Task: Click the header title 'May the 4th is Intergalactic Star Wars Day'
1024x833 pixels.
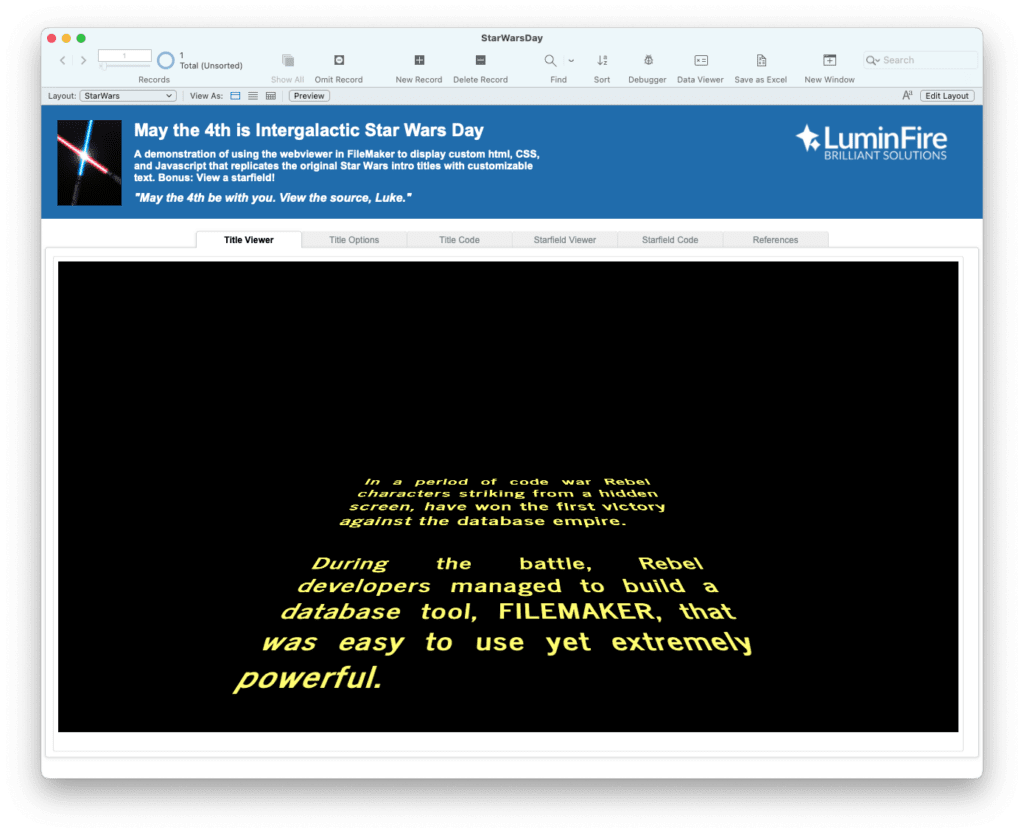Action: point(309,131)
